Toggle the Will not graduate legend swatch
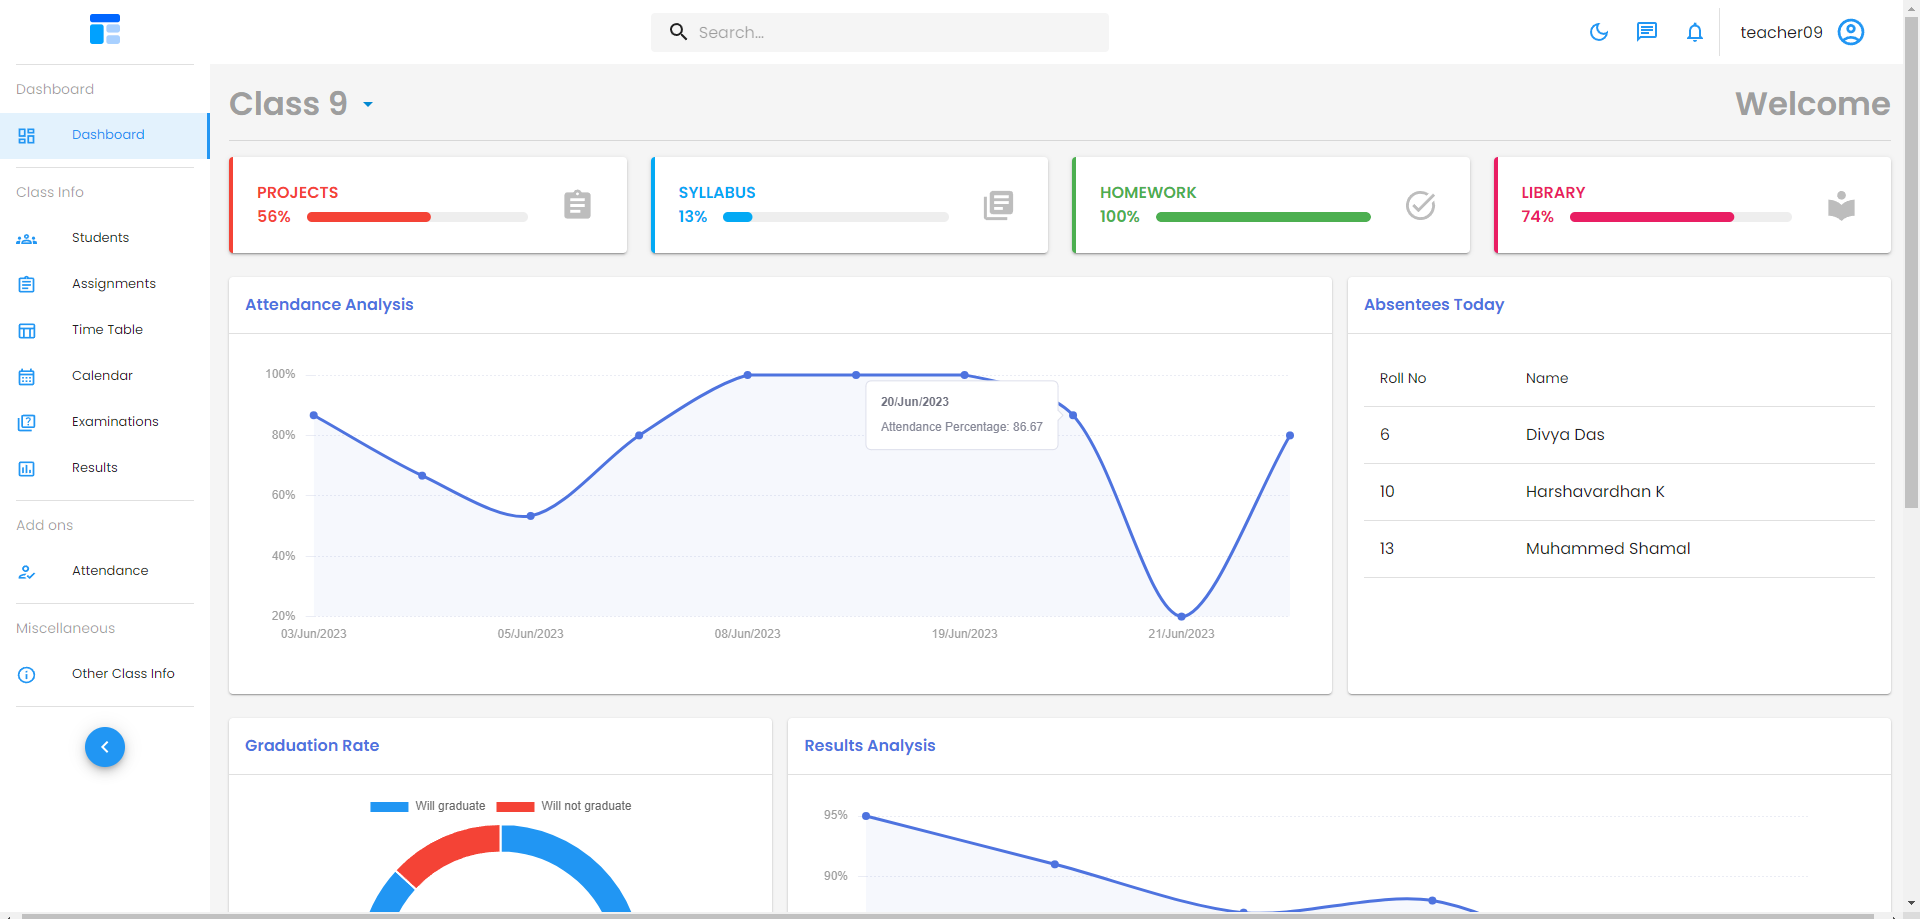Screen dimensions: 1920x919 click(x=515, y=806)
